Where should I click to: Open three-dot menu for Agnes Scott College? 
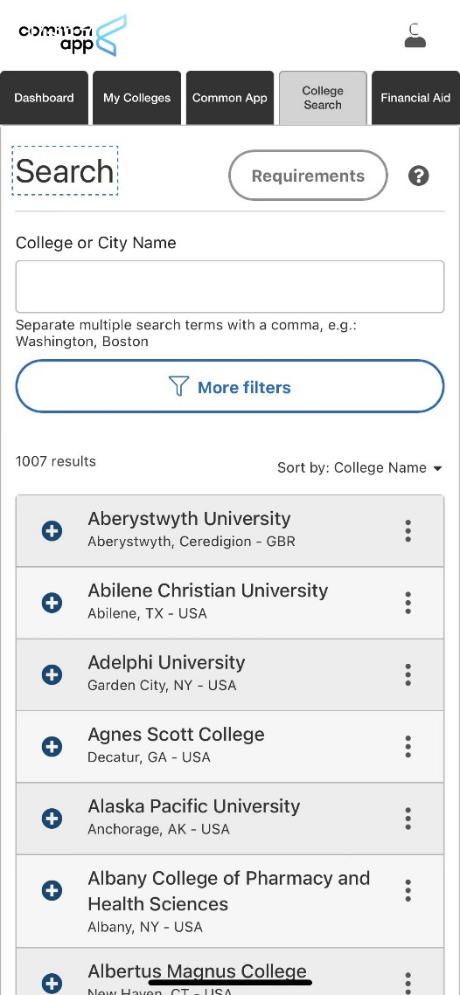pos(408,746)
